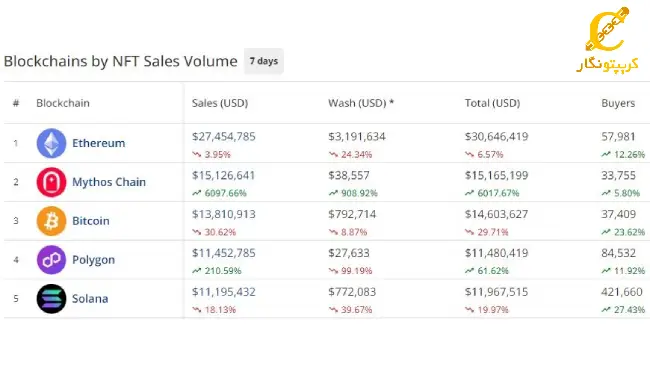Click Mythos Chain sales uptrend arrow icon

[x=196, y=193]
